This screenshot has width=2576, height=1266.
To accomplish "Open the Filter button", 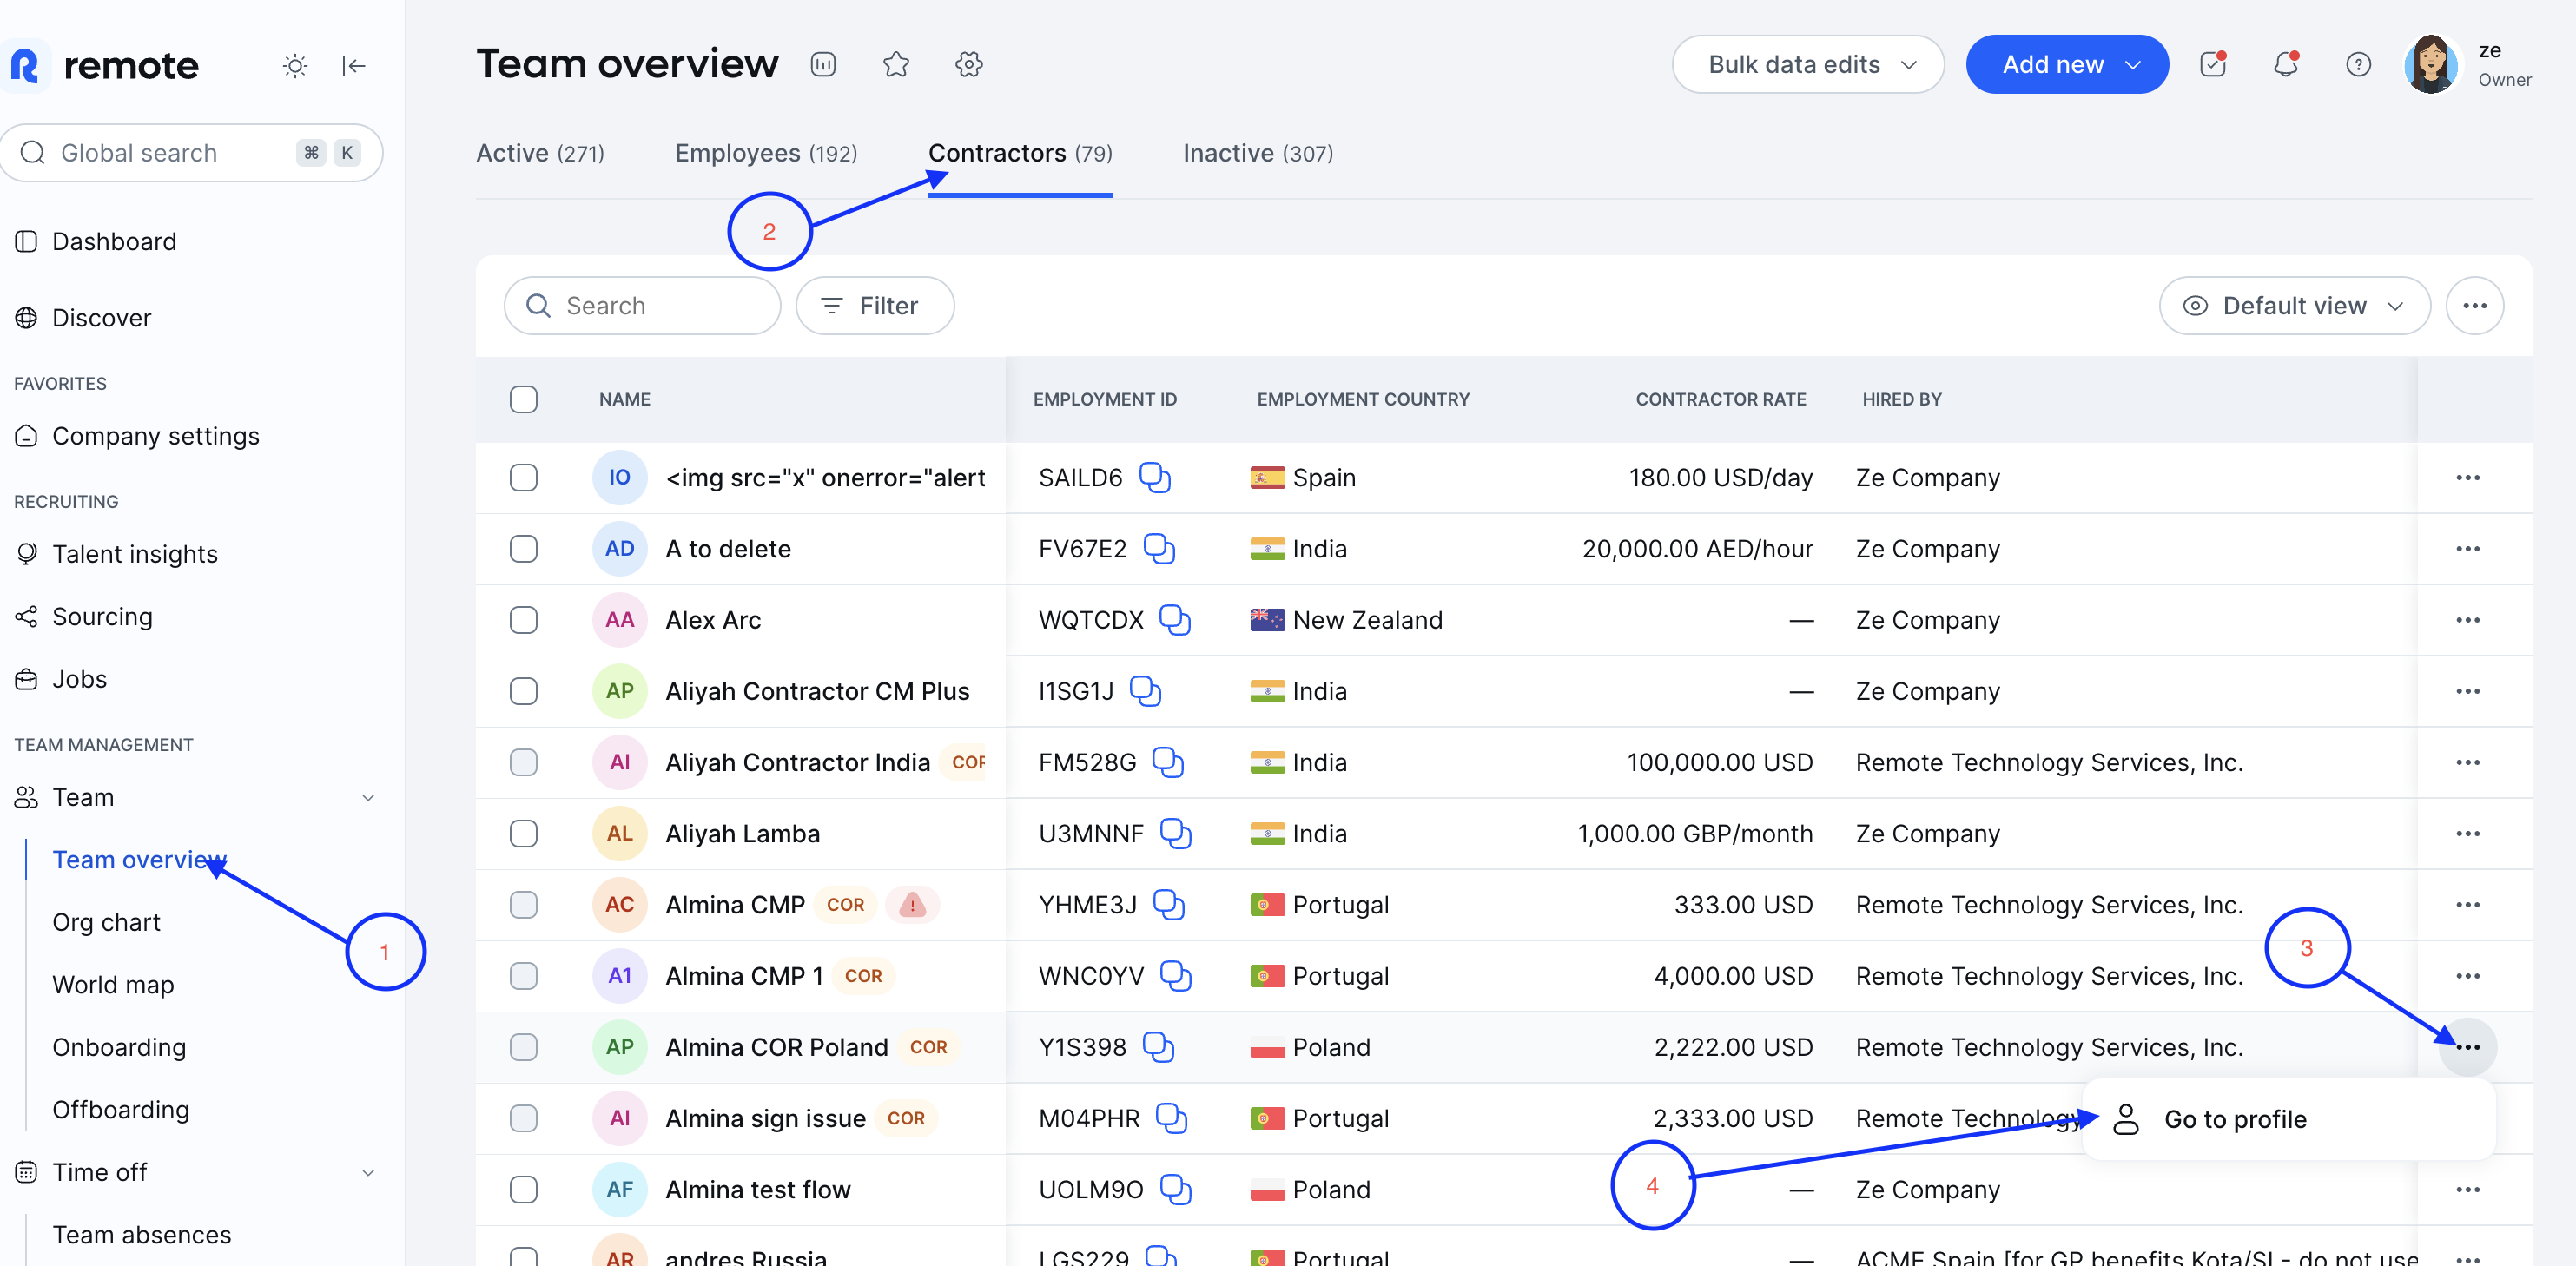I will (874, 306).
